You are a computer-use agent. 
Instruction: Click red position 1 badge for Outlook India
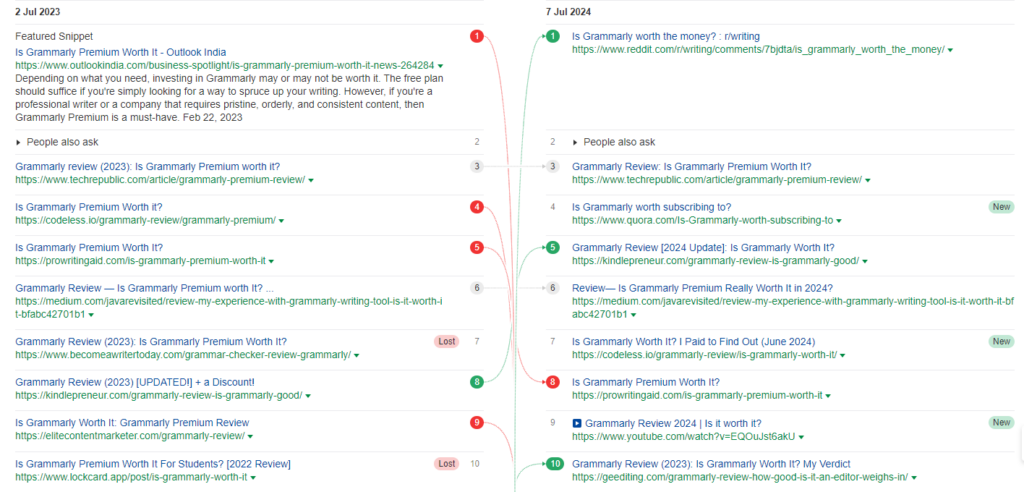(x=477, y=37)
